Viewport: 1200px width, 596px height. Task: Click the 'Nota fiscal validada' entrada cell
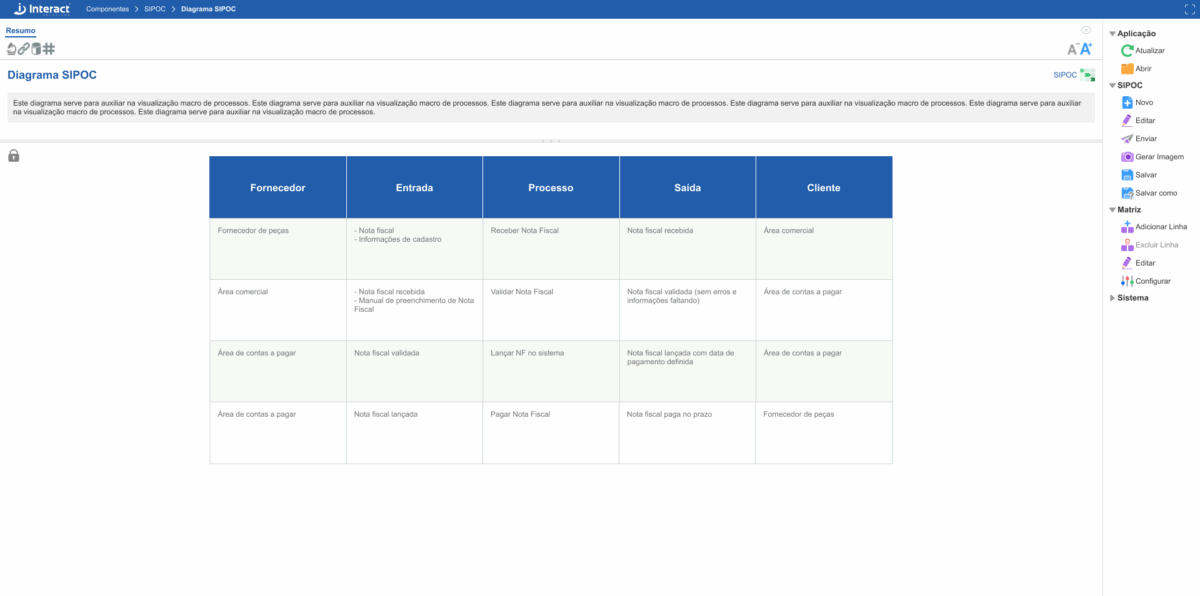(414, 371)
